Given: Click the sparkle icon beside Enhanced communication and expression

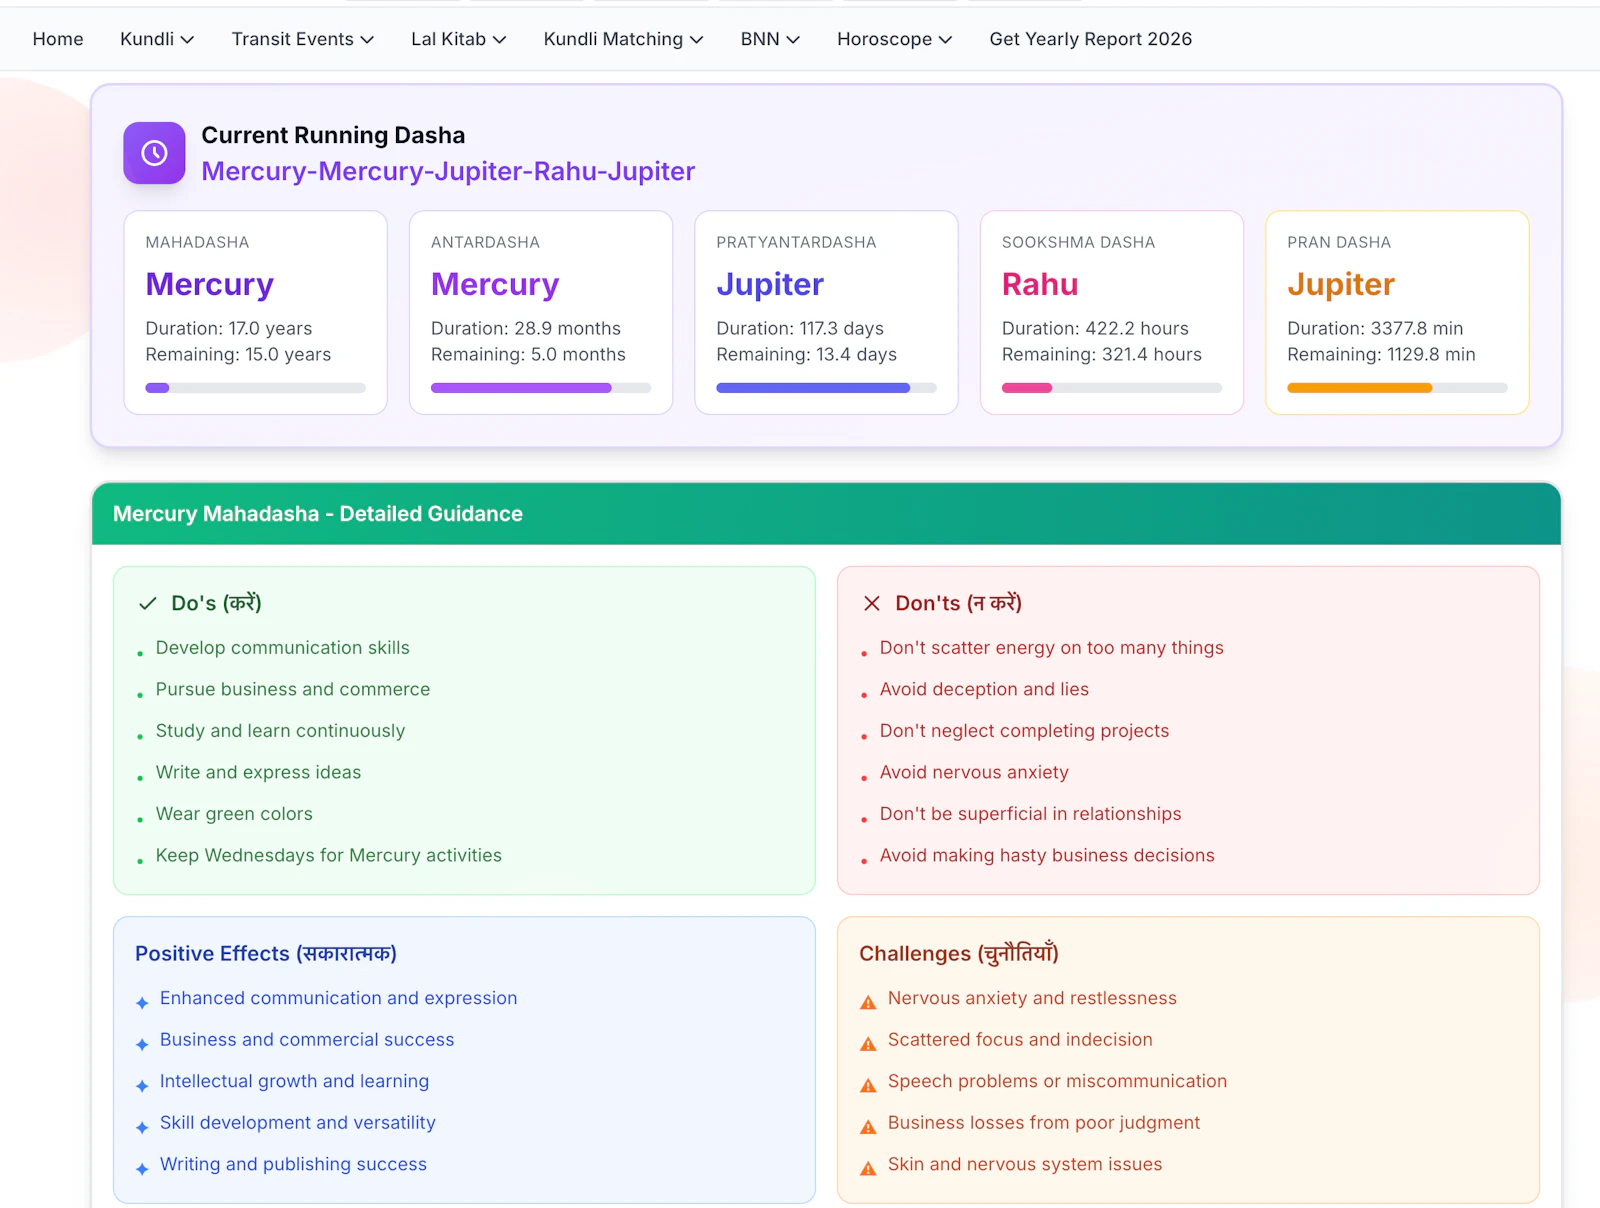Looking at the screenshot, I should tap(141, 1001).
